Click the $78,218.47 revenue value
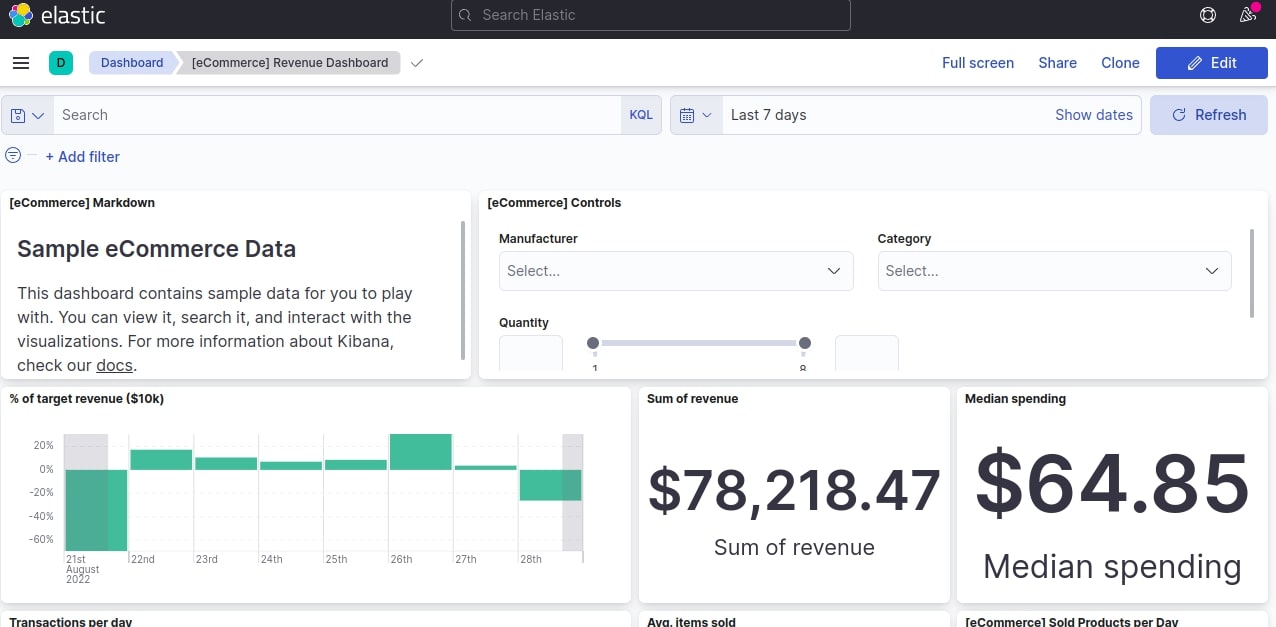This screenshot has height=627, width=1276. point(794,489)
